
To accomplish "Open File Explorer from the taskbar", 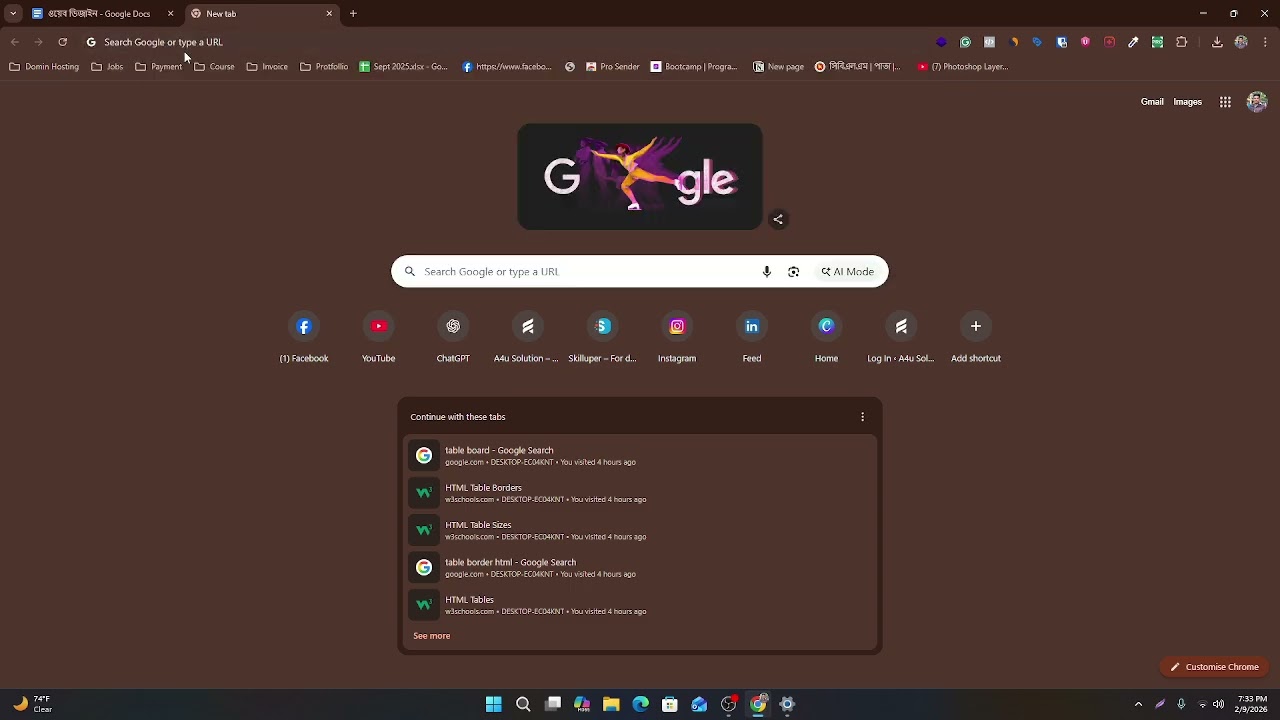I will [x=611, y=705].
